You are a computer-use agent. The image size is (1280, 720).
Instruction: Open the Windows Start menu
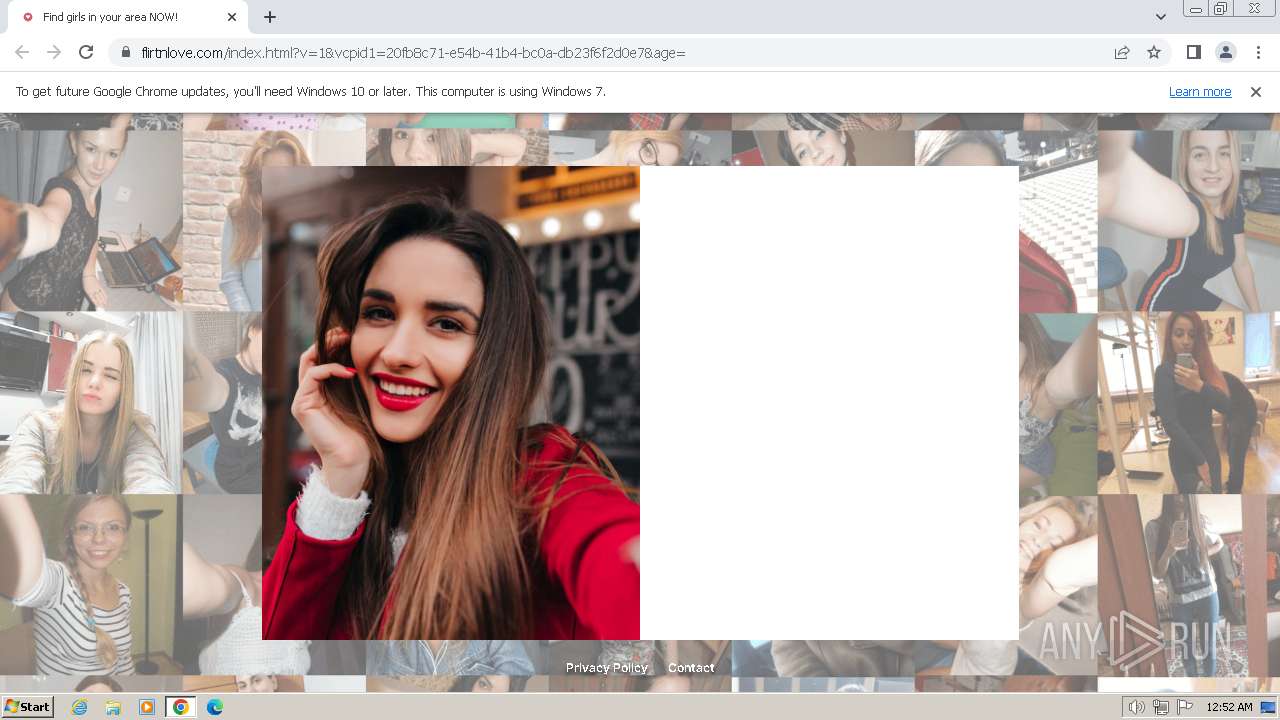tap(28, 707)
